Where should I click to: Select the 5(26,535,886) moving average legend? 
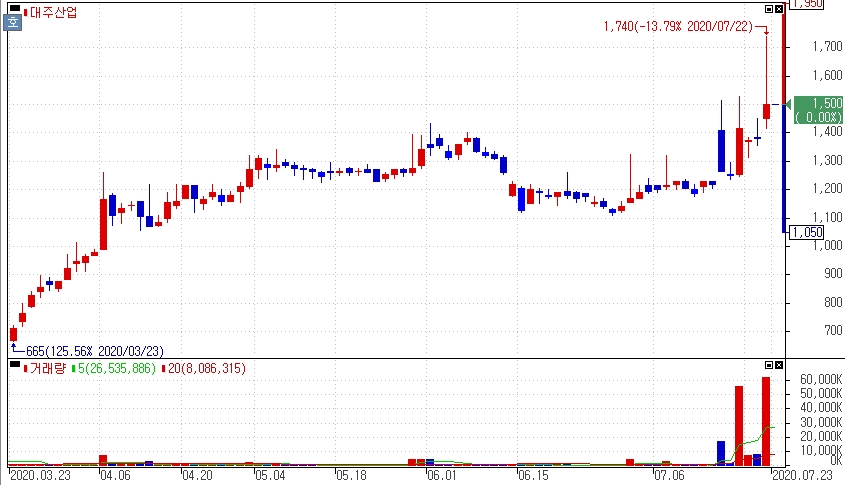pos(116,369)
